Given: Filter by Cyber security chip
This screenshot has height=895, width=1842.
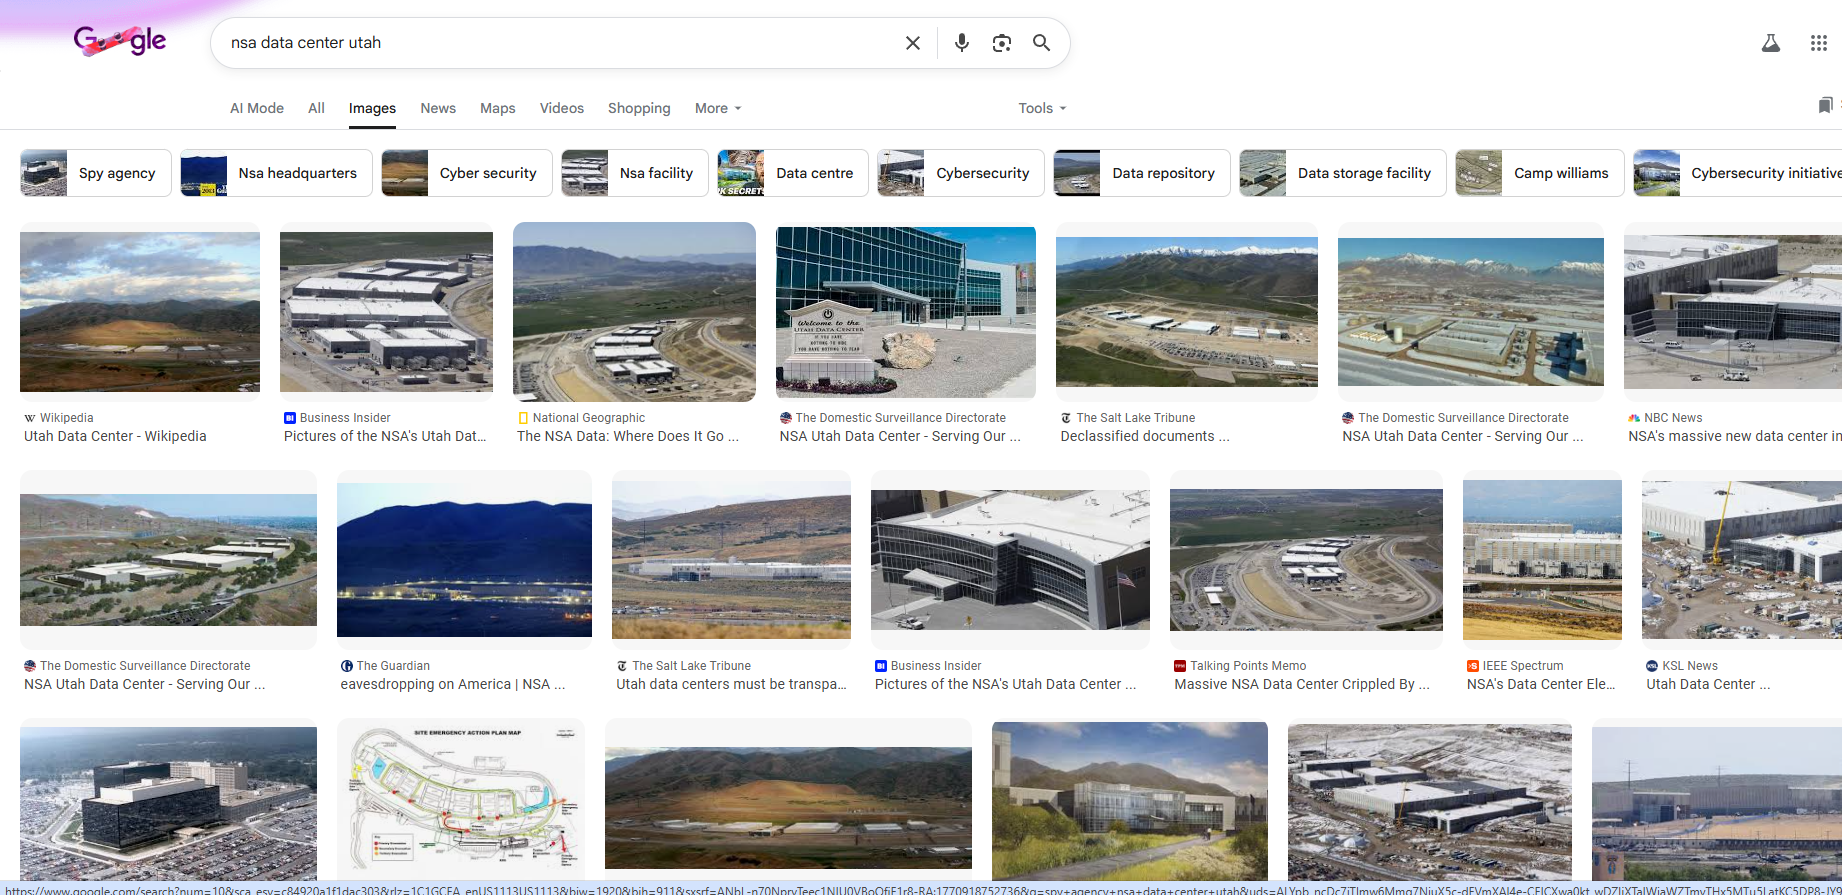Looking at the screenshot, I should pyautogui.click(x=467, y=173).
